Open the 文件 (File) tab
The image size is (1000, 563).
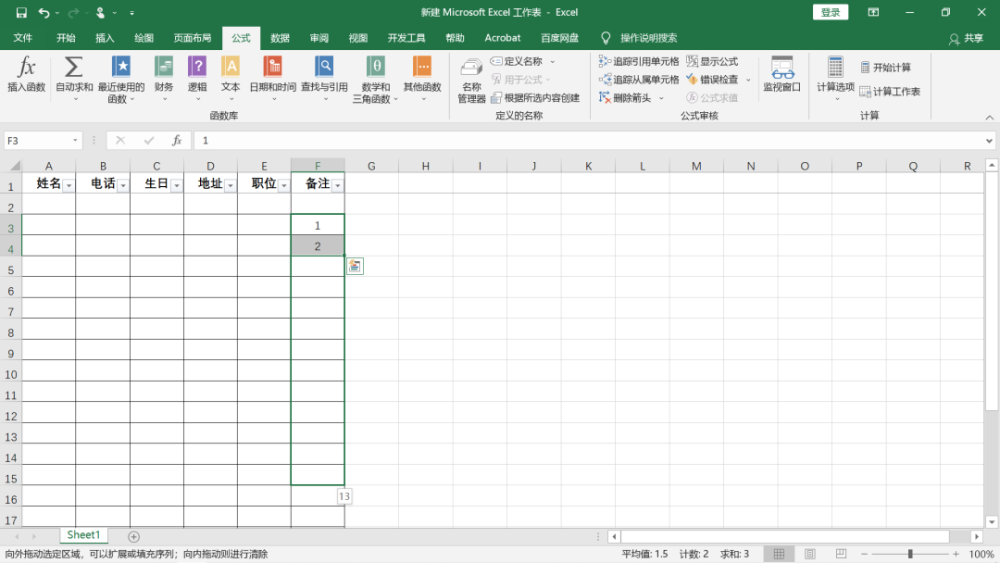tap(23, 38)
